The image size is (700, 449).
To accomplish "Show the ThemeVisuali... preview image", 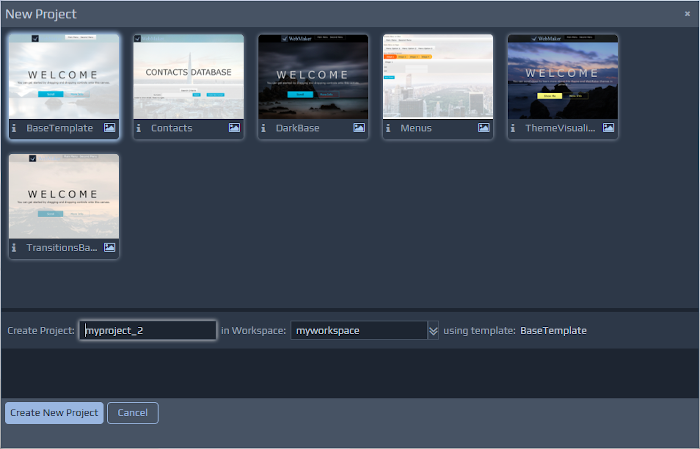I will (x=608, y=128).
